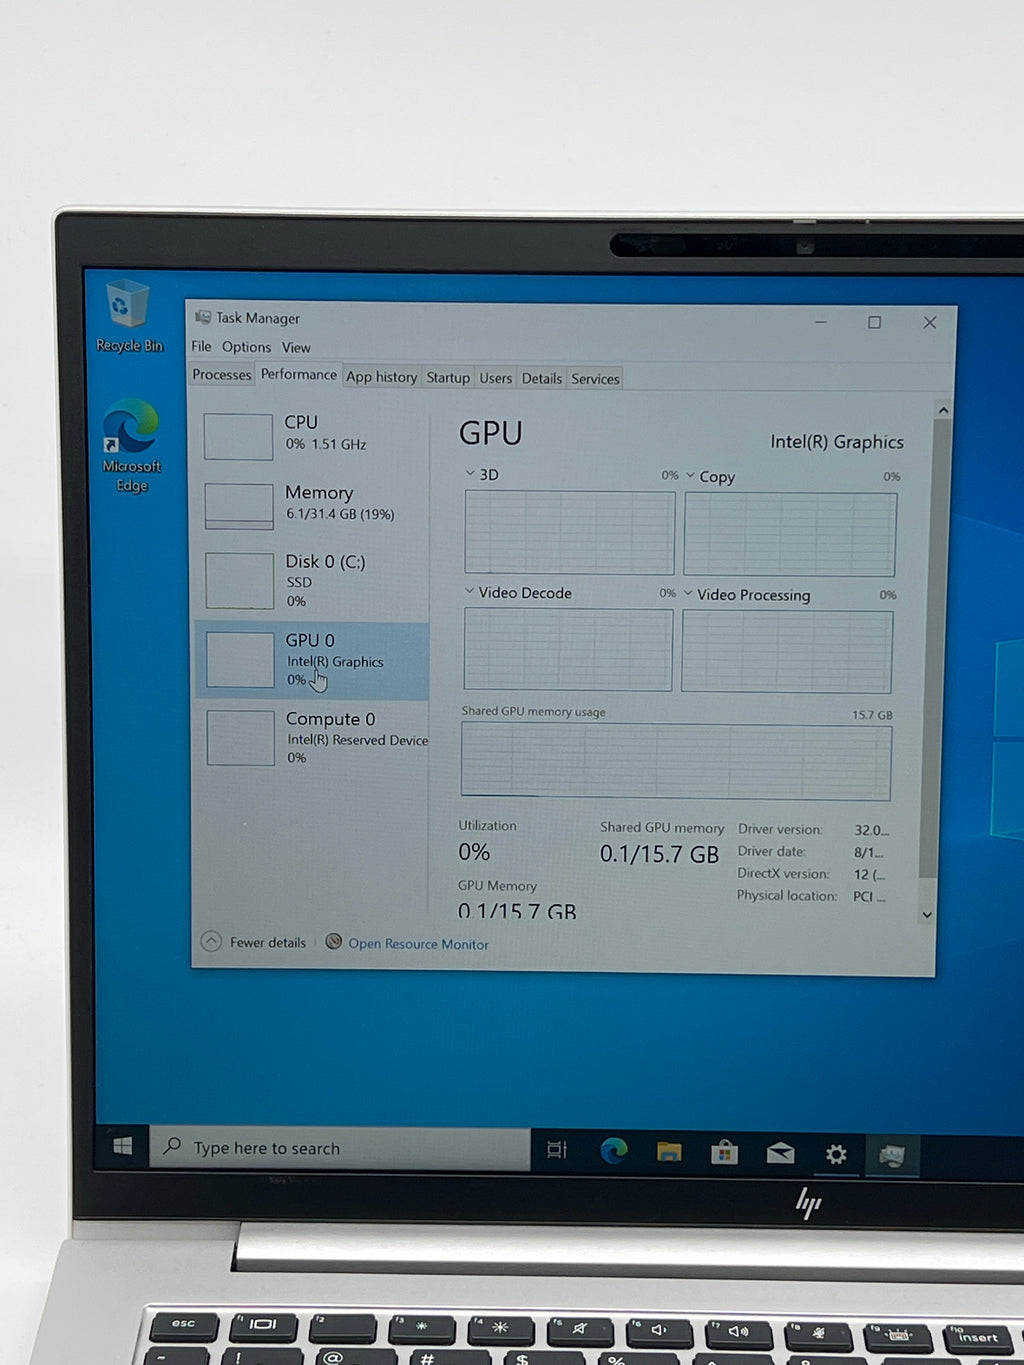Open the Microsoft Edge desktop shortcut
The image size is (1024, 1365).
[x=131, y=446]
